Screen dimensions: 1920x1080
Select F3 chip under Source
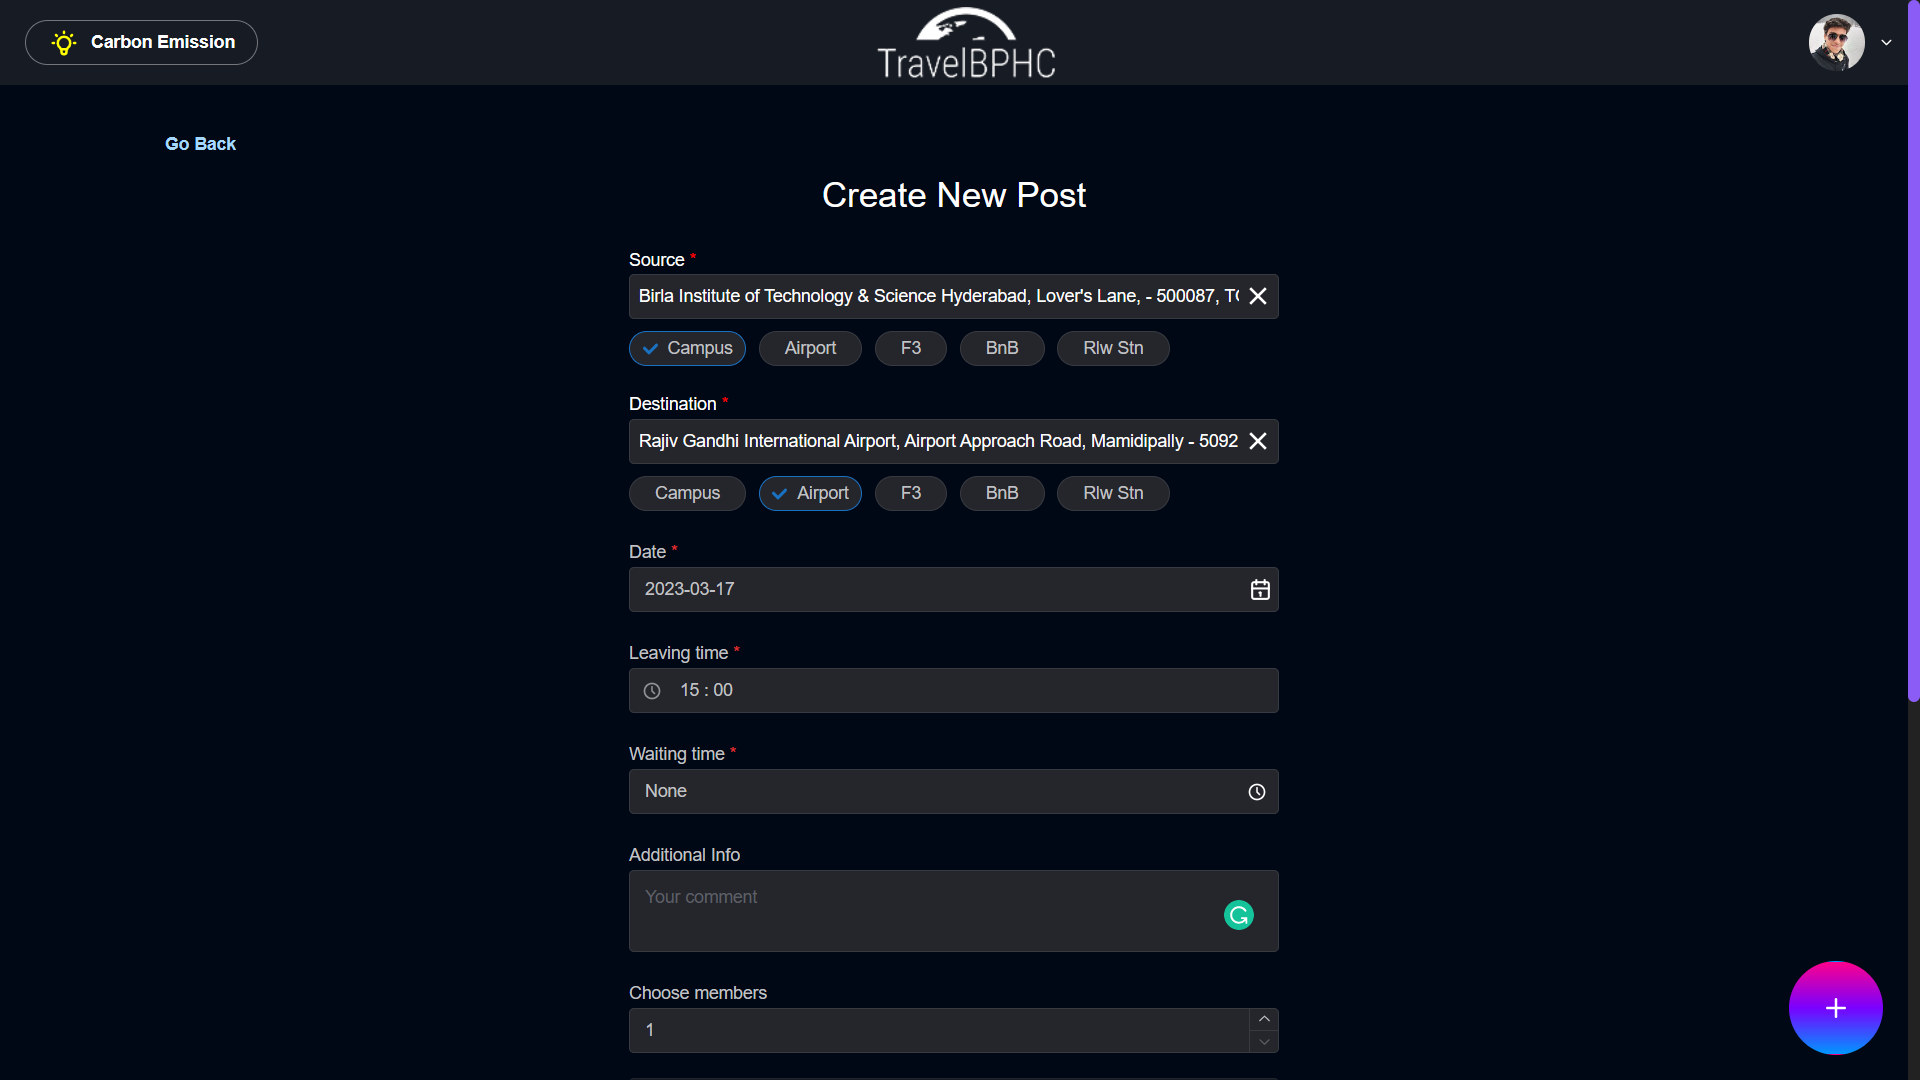coord(910,348)
